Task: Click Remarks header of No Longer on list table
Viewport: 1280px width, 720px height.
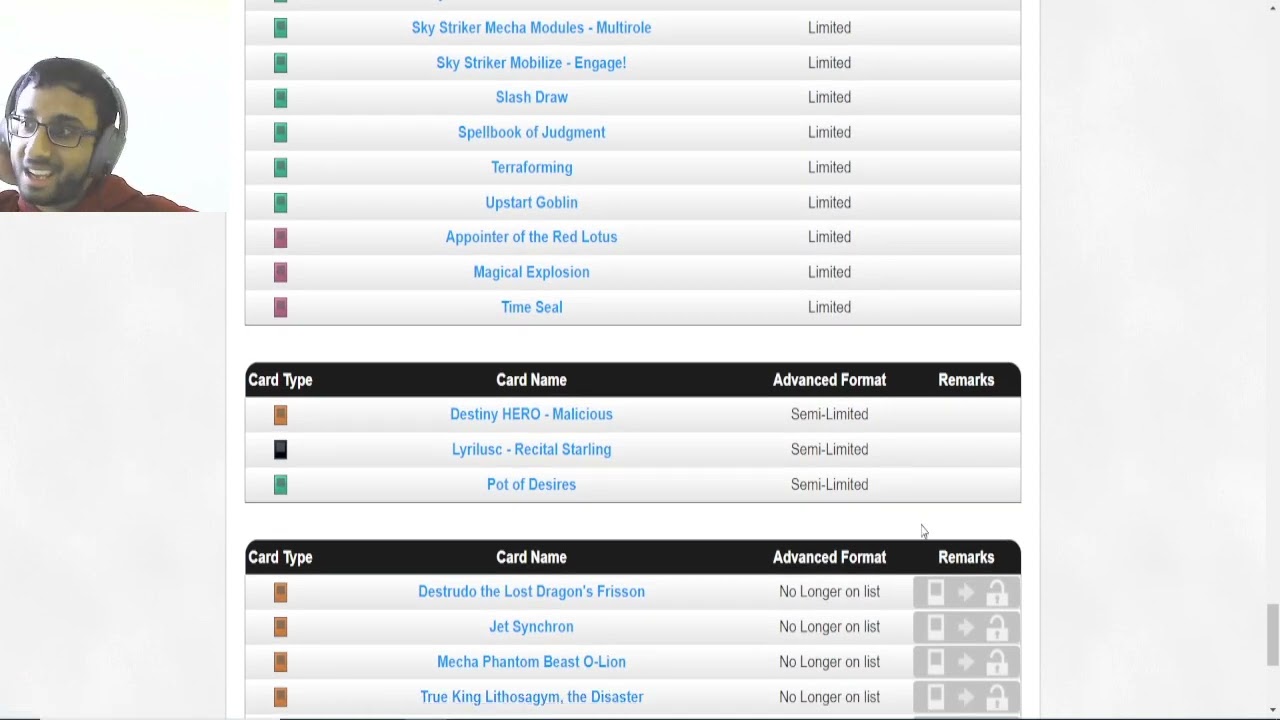Action: coord(966,557)
